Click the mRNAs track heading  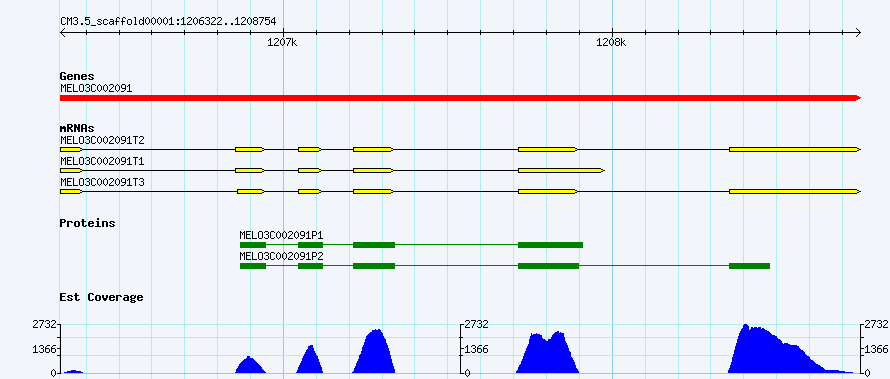pyautogui.click(x=77, y=128)
